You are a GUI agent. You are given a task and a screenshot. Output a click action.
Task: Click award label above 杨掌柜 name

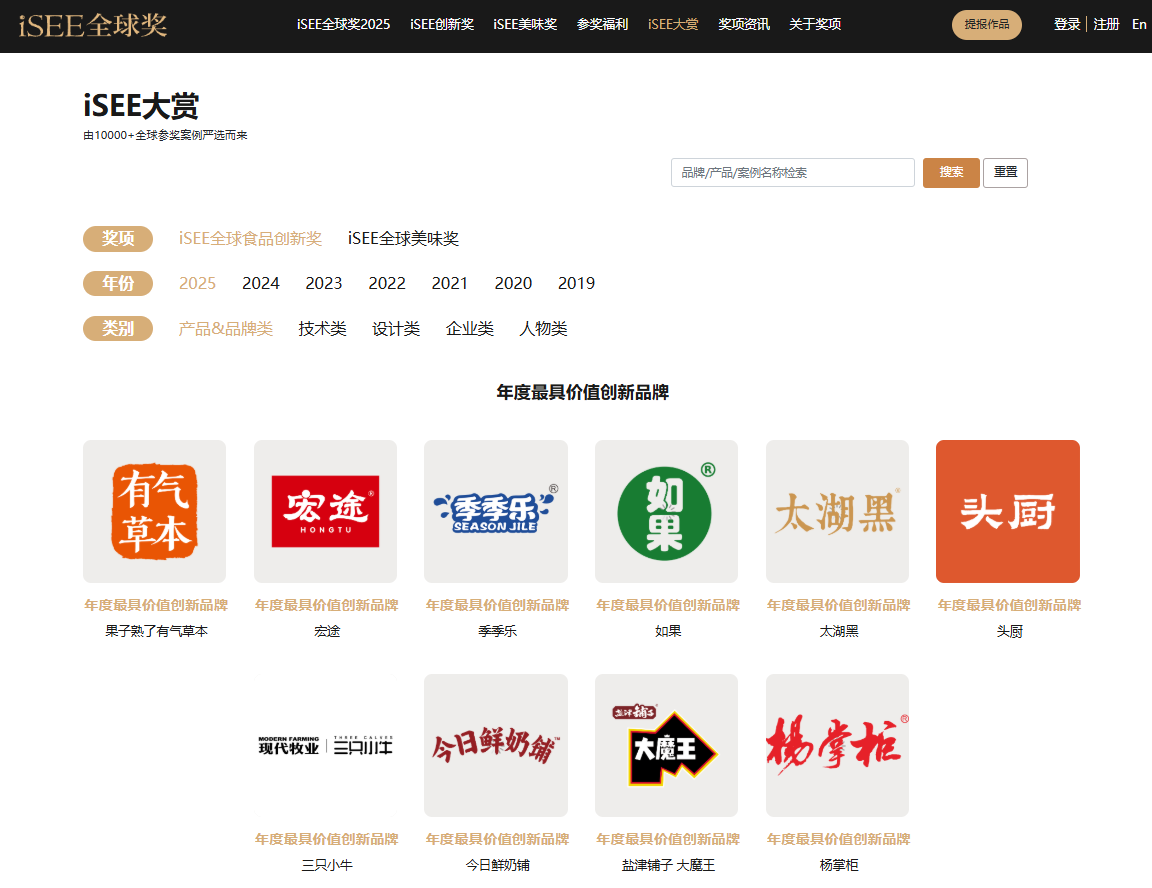point(839,840)
